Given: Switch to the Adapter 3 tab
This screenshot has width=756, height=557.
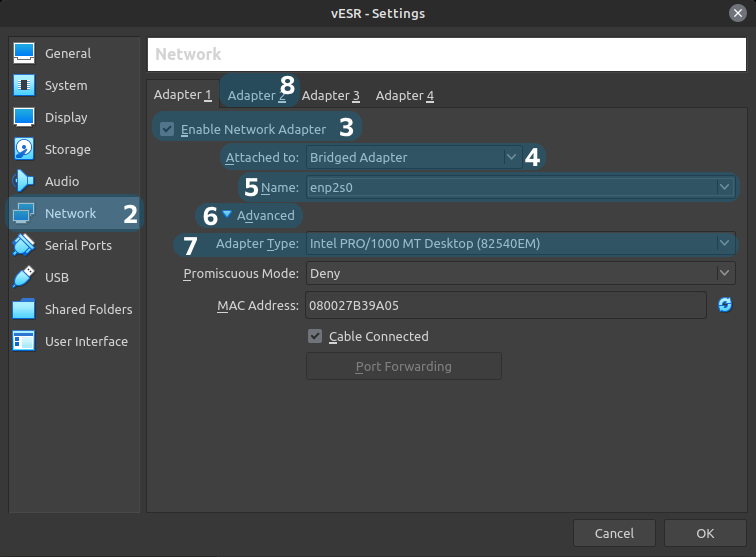Looking at the screenshot, I should click(330, 96).
